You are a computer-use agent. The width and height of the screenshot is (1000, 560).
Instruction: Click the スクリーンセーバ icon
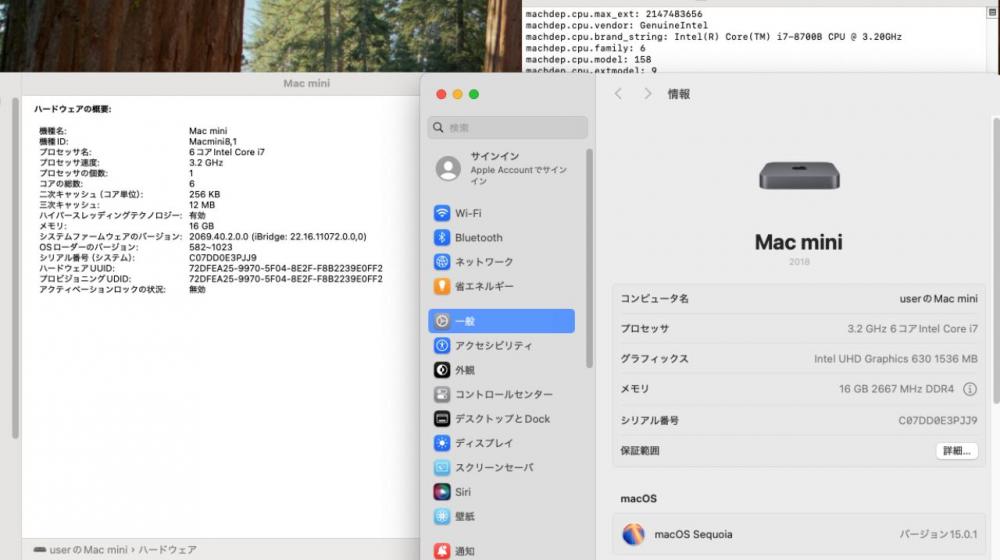pos(442,468)
